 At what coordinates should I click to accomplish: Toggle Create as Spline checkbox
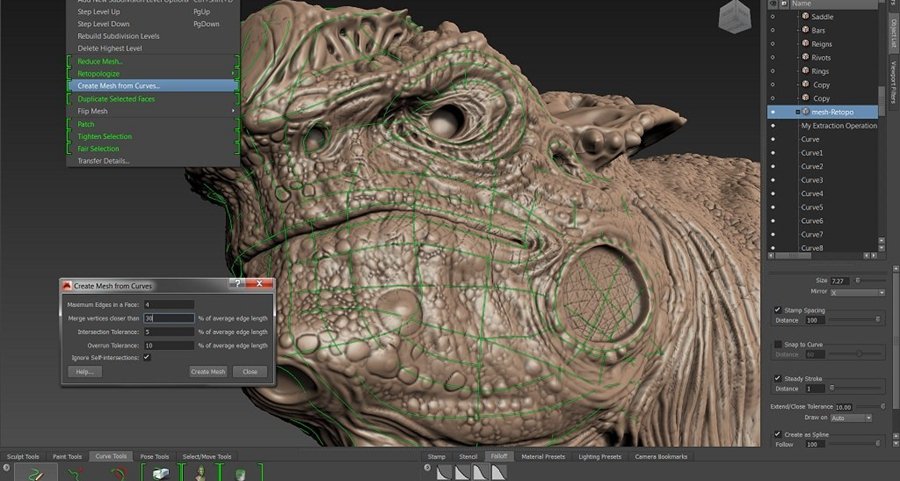[777, 434]
